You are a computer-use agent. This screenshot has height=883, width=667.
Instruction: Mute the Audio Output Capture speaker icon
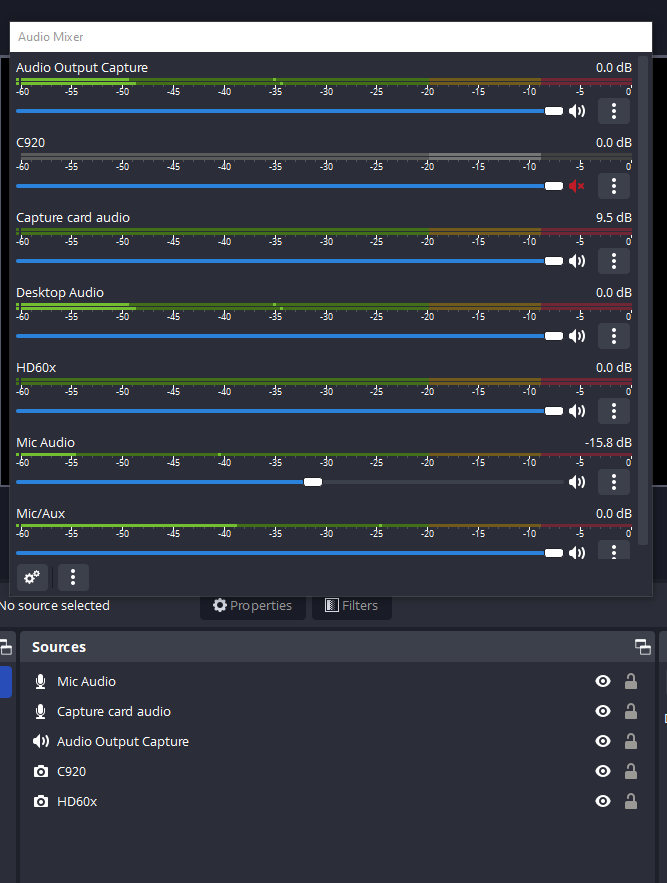[x=577, y=111]
